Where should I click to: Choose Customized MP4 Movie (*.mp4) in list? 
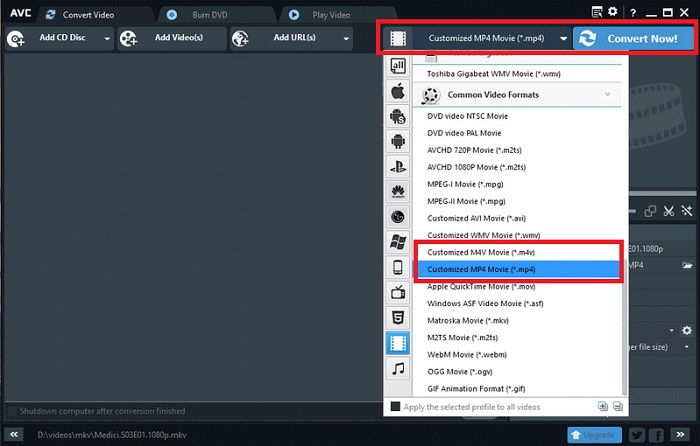pyautogui.click(x=517, y=269)
